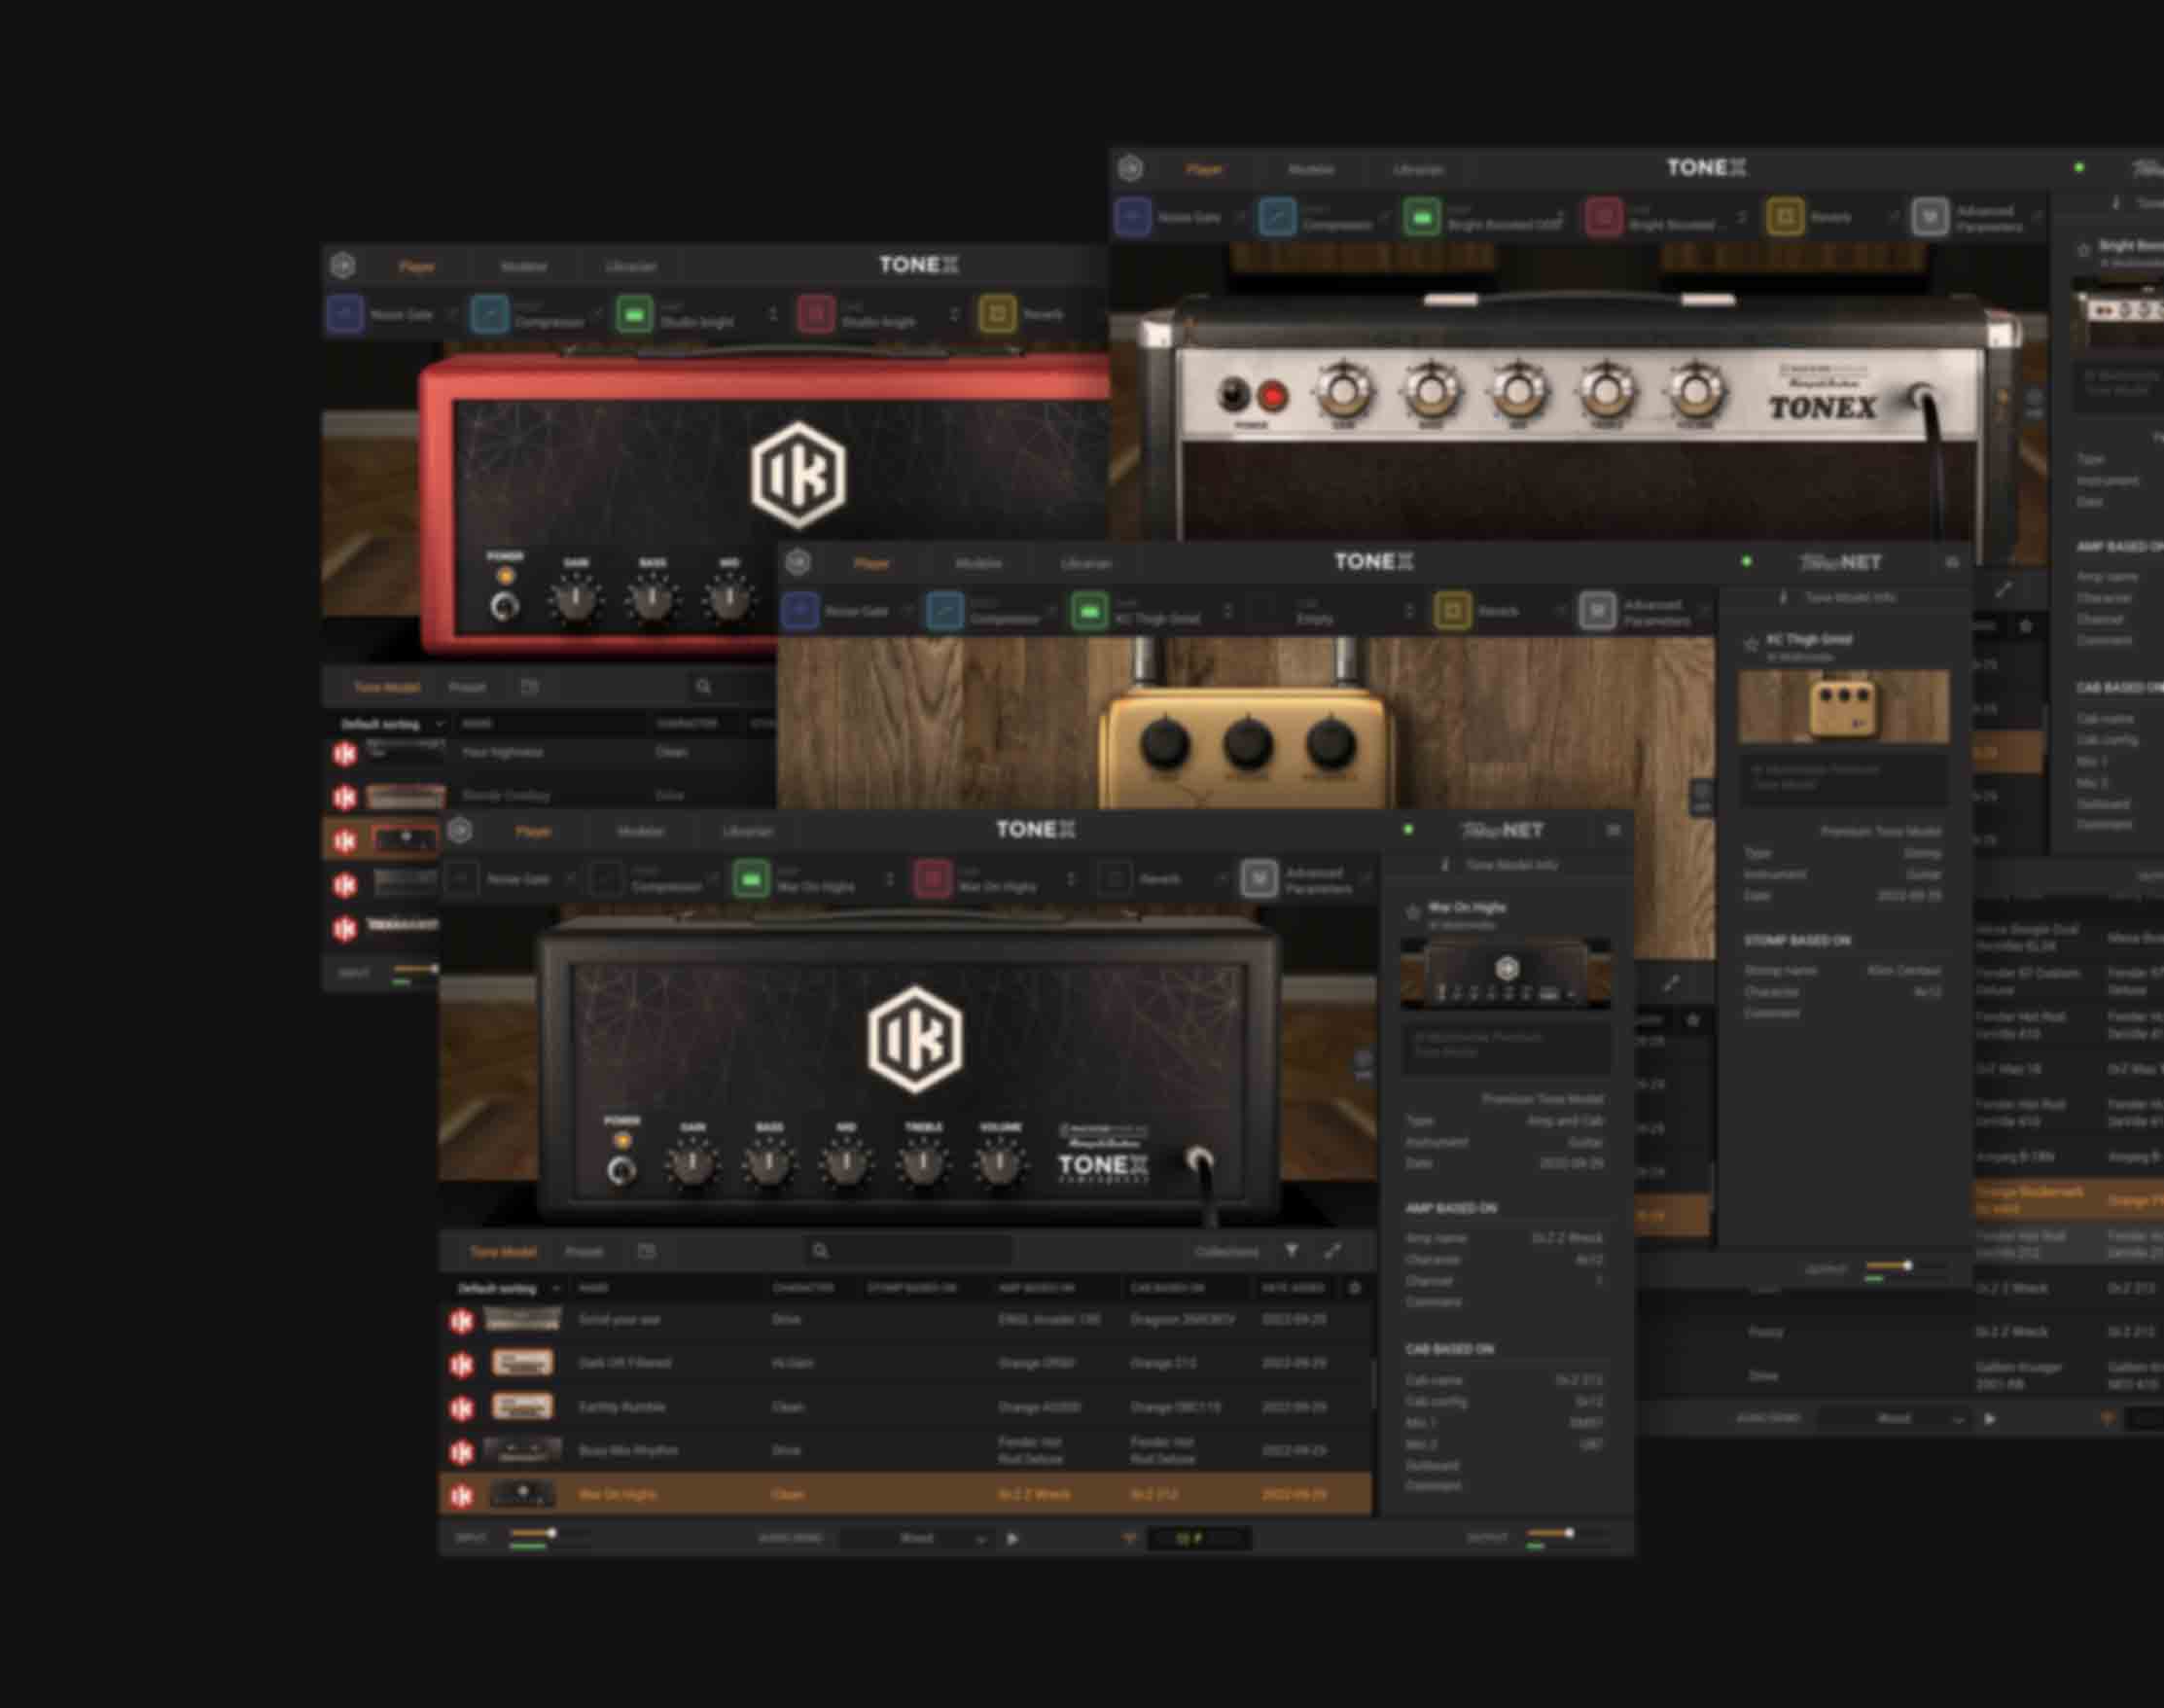2164x1708 pixels.
Task: Select the highlighted War On Highs row
Action: 906,1494
